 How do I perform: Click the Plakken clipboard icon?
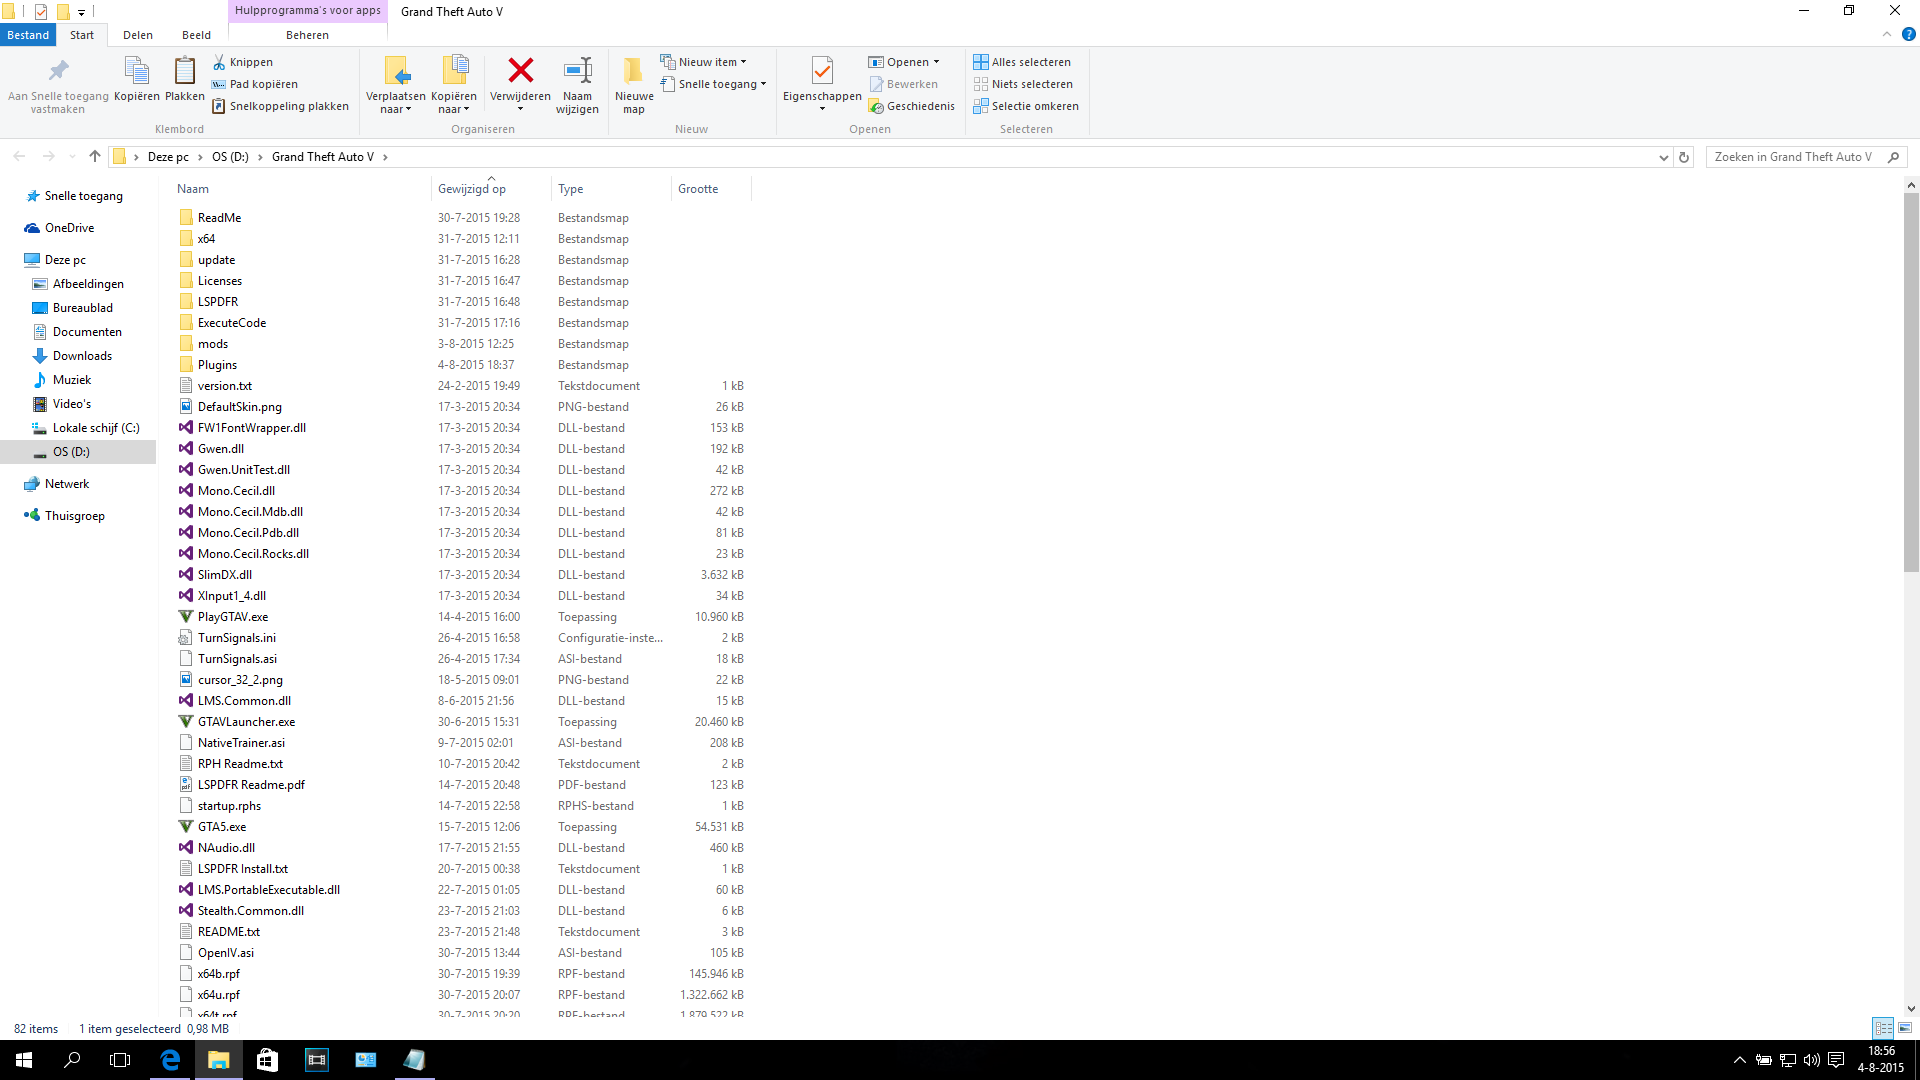184,71
